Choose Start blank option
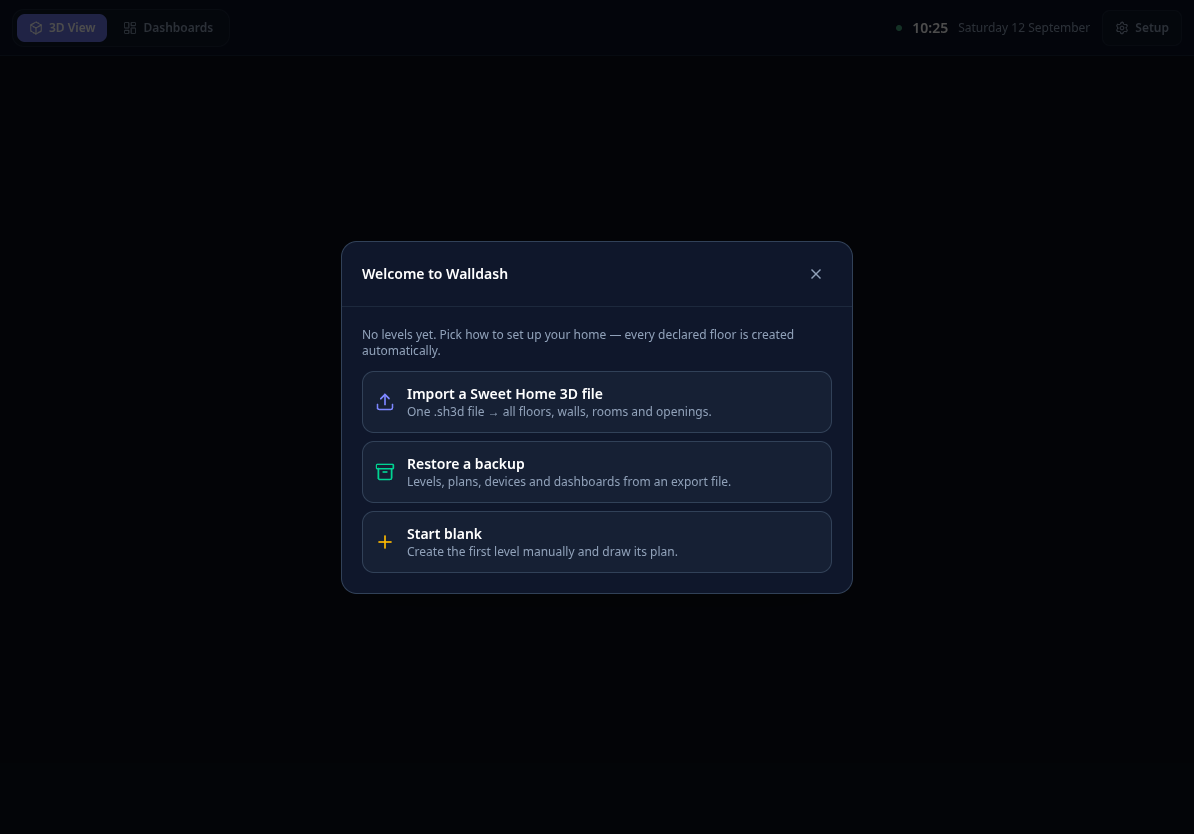 [596, 542]
